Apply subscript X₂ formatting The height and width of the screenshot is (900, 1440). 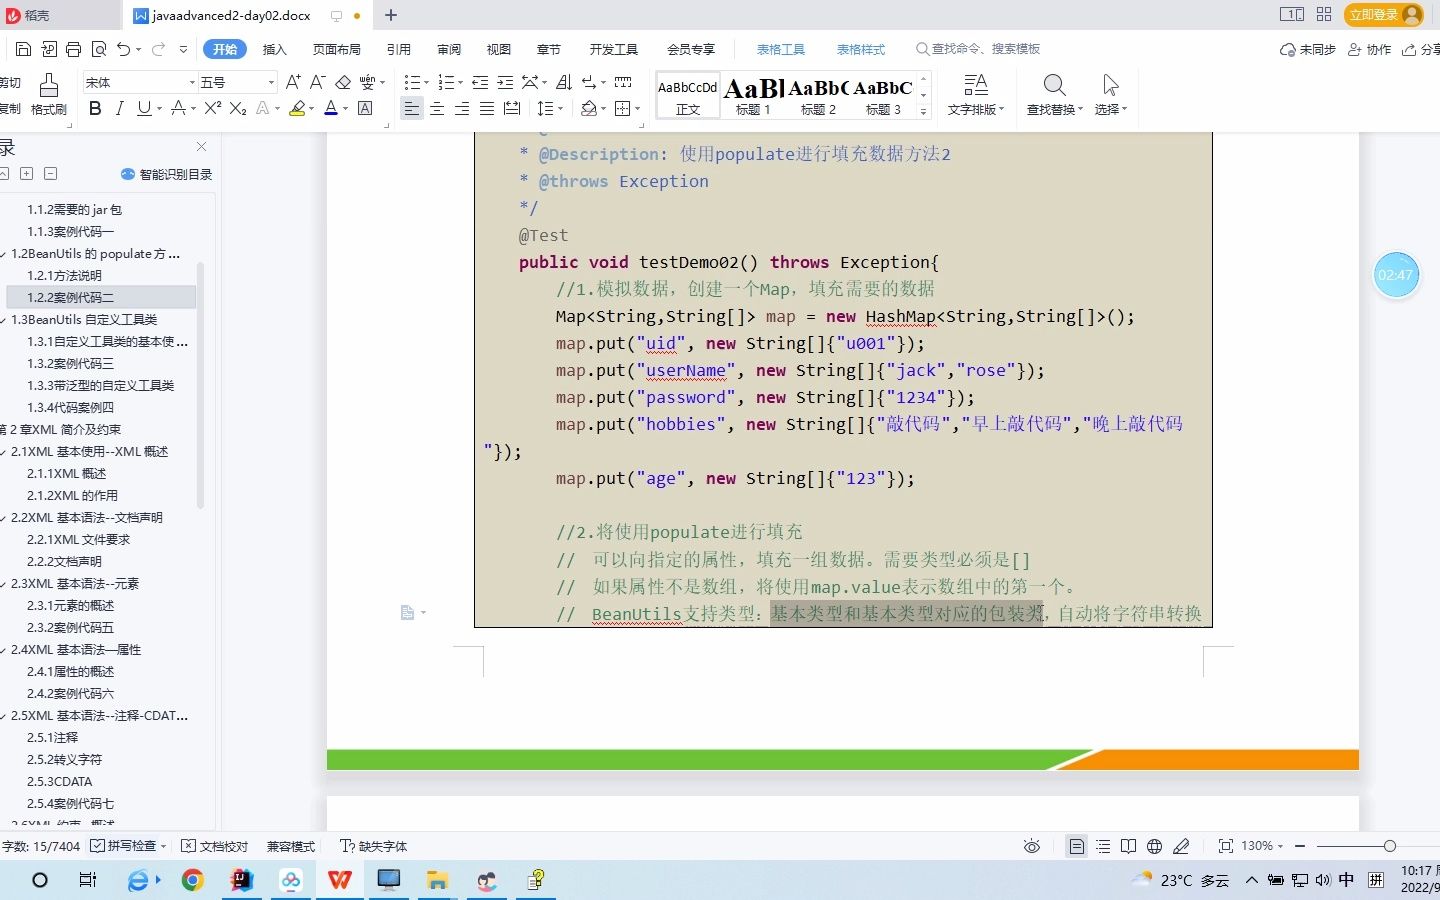[238, 108]
